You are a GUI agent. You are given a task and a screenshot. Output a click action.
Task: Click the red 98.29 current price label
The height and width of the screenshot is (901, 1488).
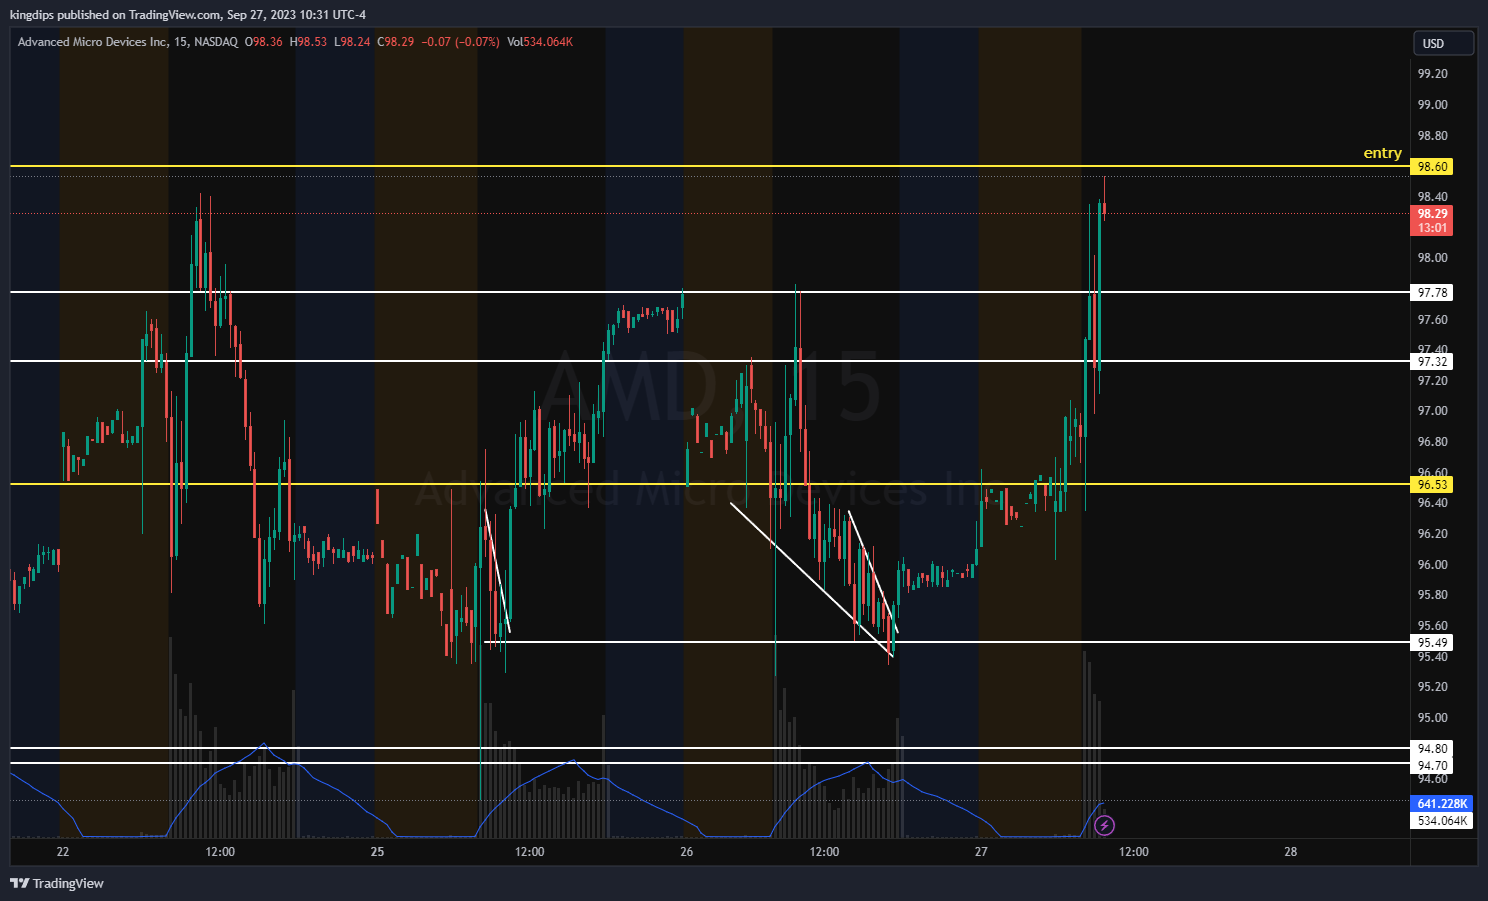click(x=1432, y=213)
